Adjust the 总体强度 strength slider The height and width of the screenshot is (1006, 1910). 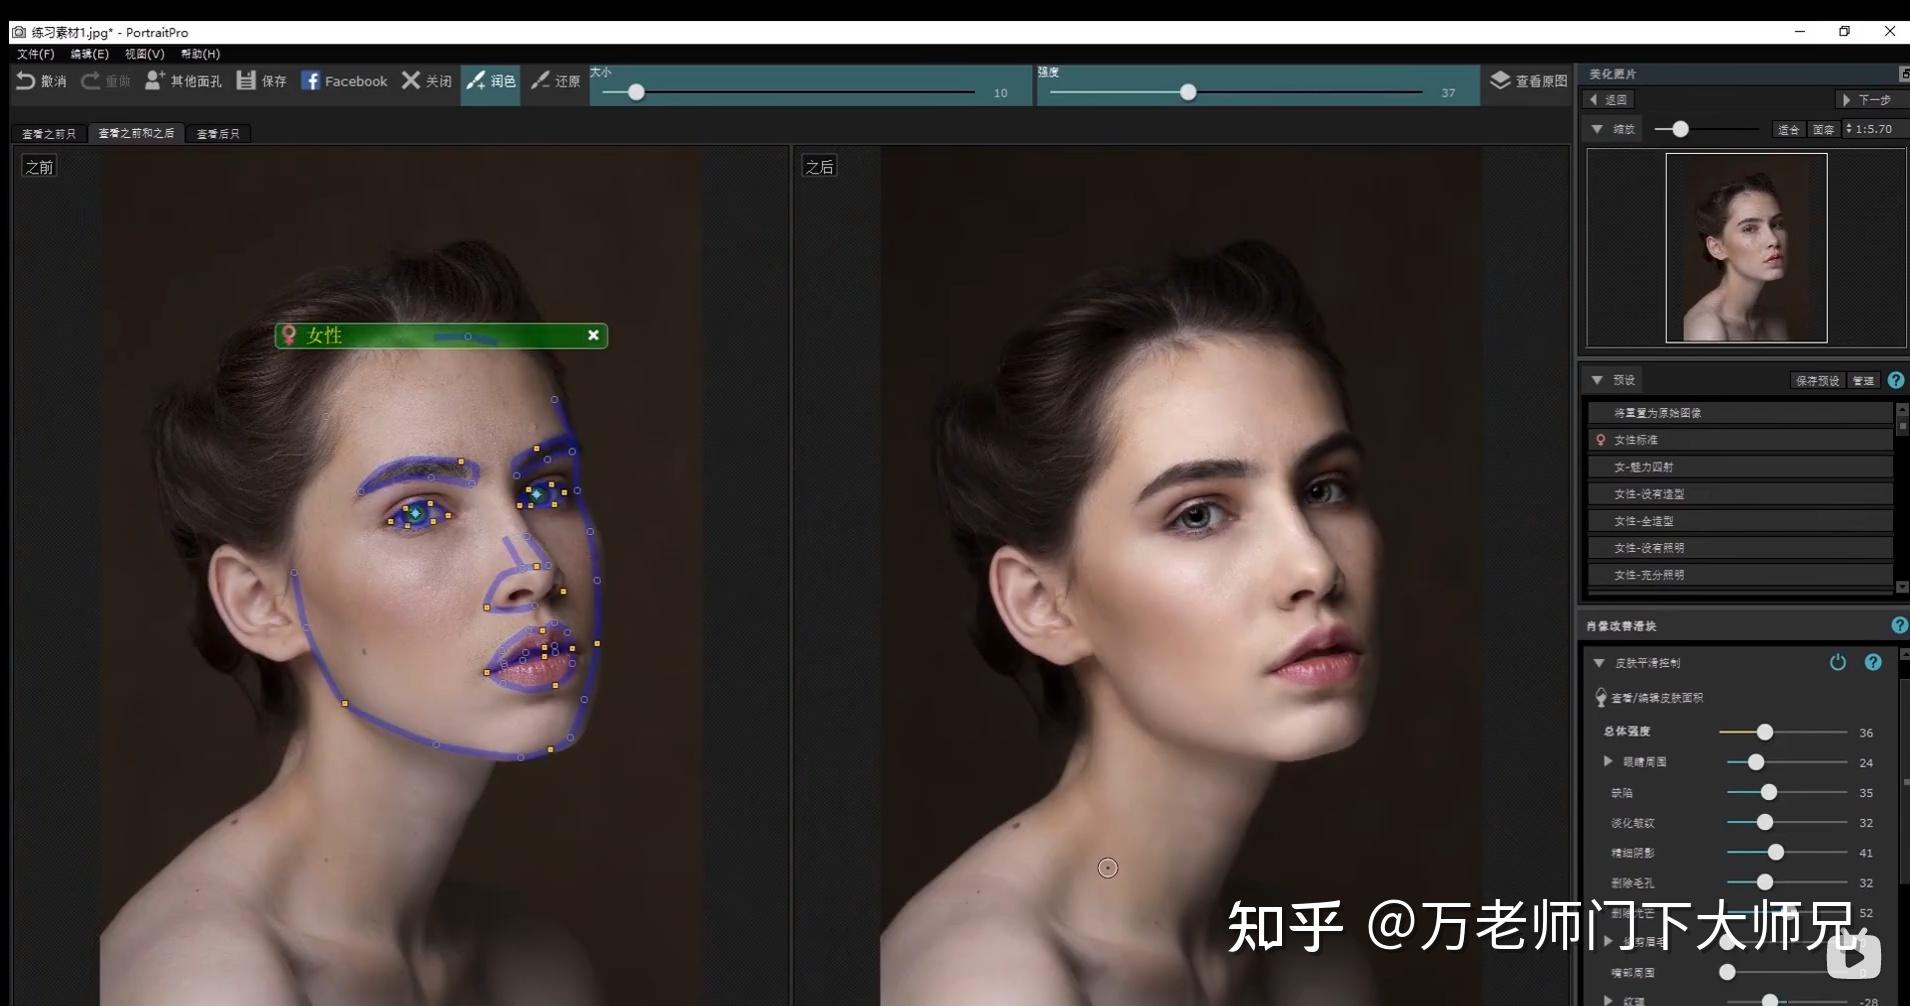click(x=1763, y=732)
